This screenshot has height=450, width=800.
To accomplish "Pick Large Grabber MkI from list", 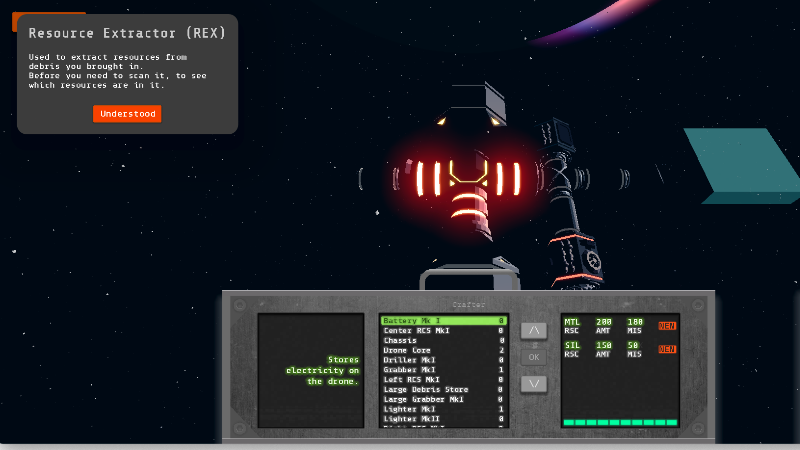I will pyautogui.click(x=442, y=399).
